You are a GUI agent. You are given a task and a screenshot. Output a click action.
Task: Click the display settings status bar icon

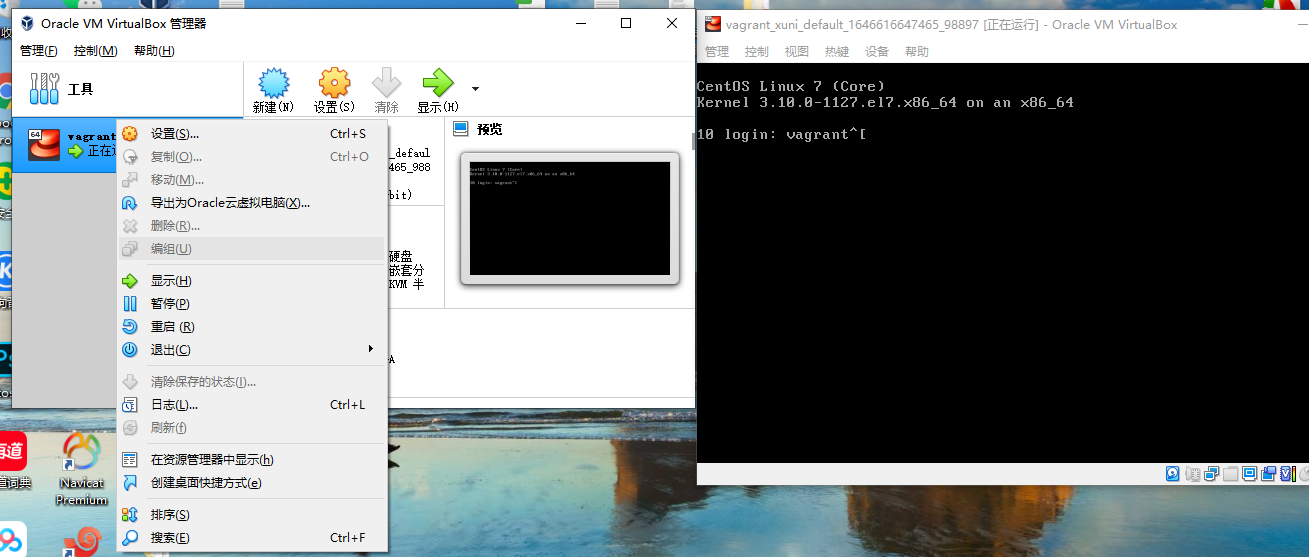pos(1249,473)
